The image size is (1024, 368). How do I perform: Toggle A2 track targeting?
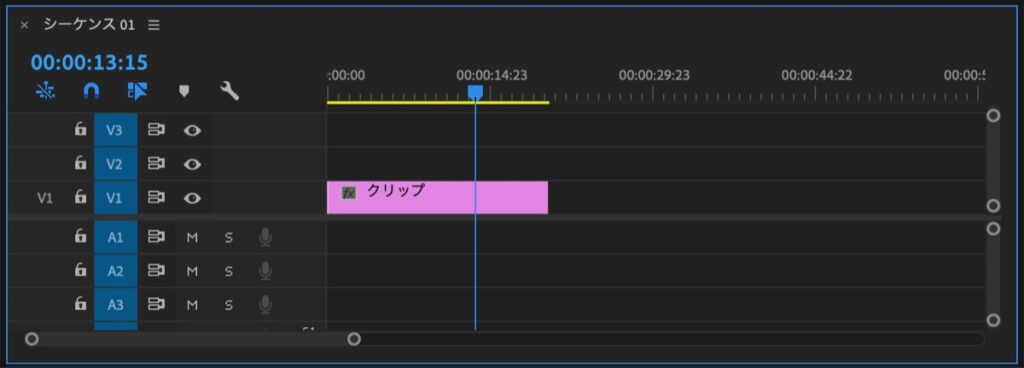[115, 271]
